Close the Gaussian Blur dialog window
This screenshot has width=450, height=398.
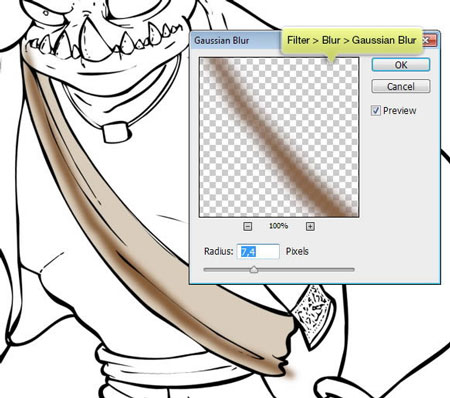(x=429, y=40)
